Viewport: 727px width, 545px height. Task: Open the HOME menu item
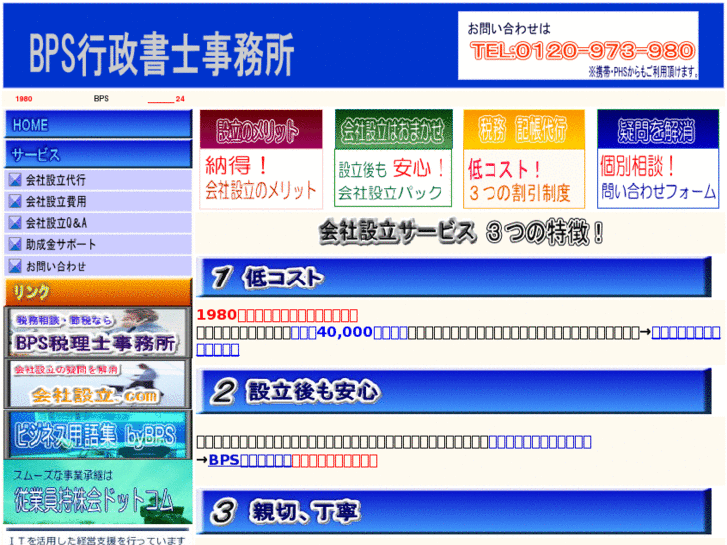tap(98, 124)
